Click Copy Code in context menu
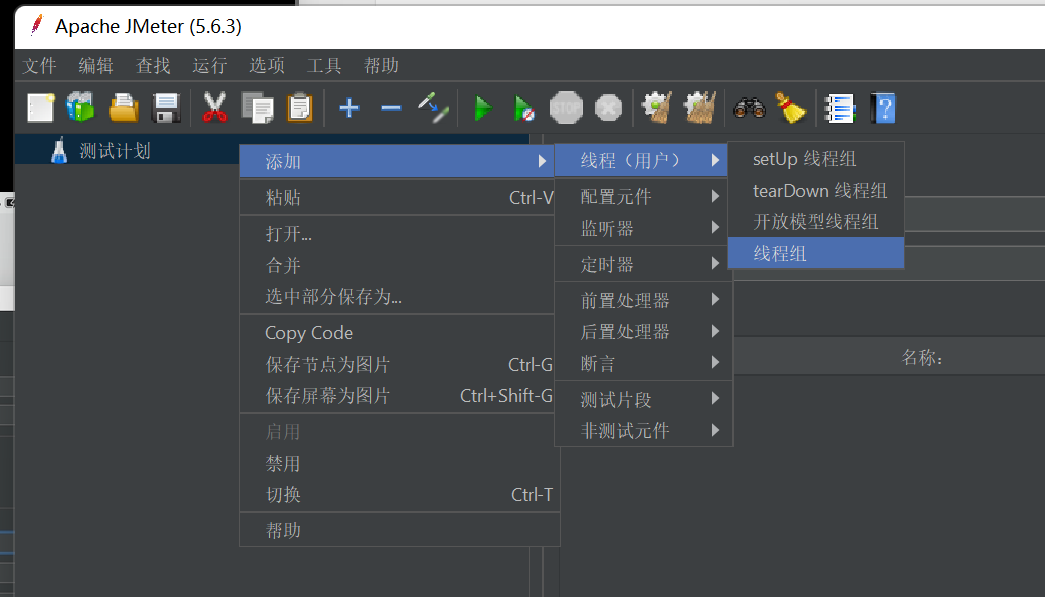Image resolution: width=1045 pixels, height=597 pixels. pyautogui.click(x=399, y=332)
